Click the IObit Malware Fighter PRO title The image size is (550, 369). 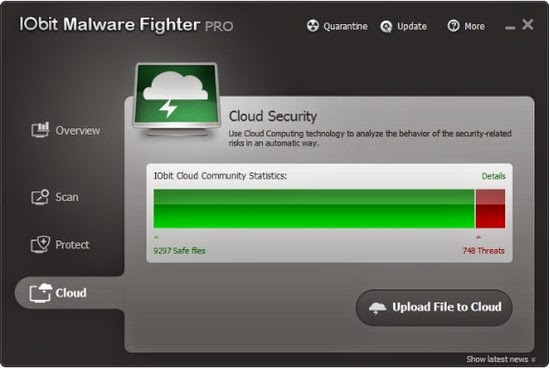tap(126, 25)
